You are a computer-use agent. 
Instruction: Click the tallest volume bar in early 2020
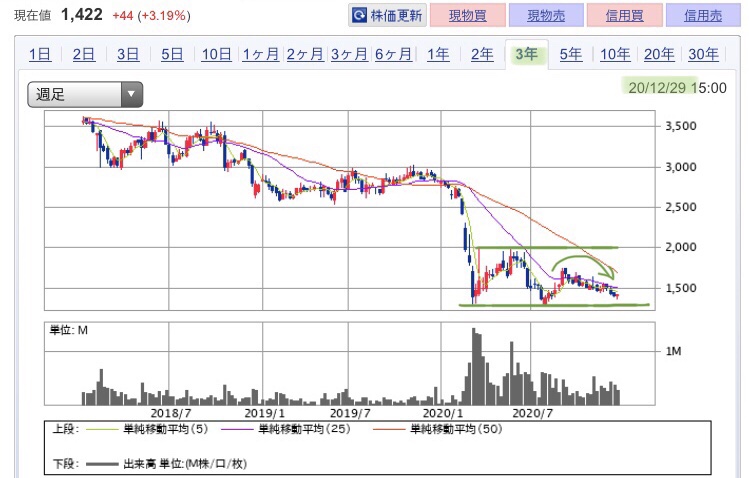(474, 366)
